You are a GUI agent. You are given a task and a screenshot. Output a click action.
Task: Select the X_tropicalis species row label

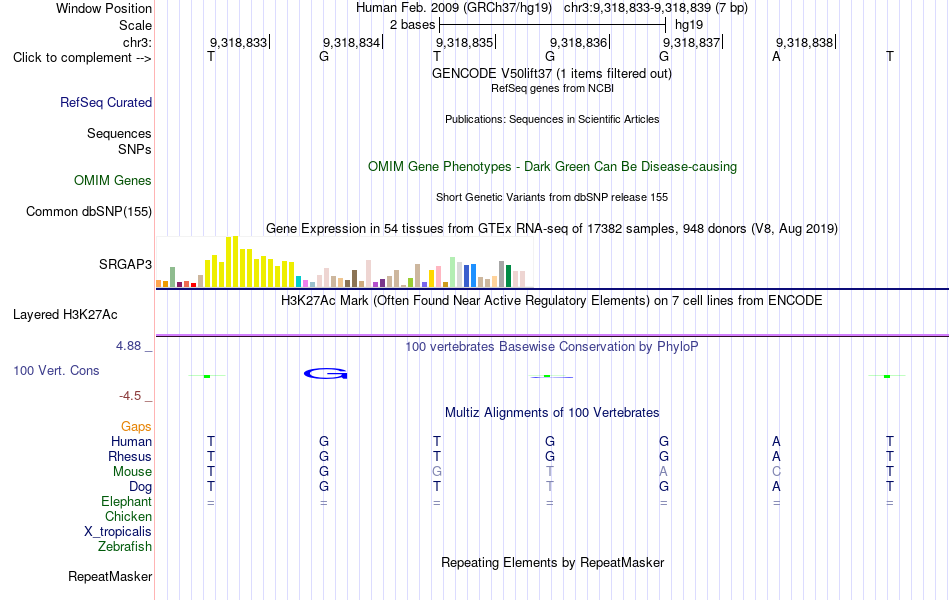click(x=118, y=532)
